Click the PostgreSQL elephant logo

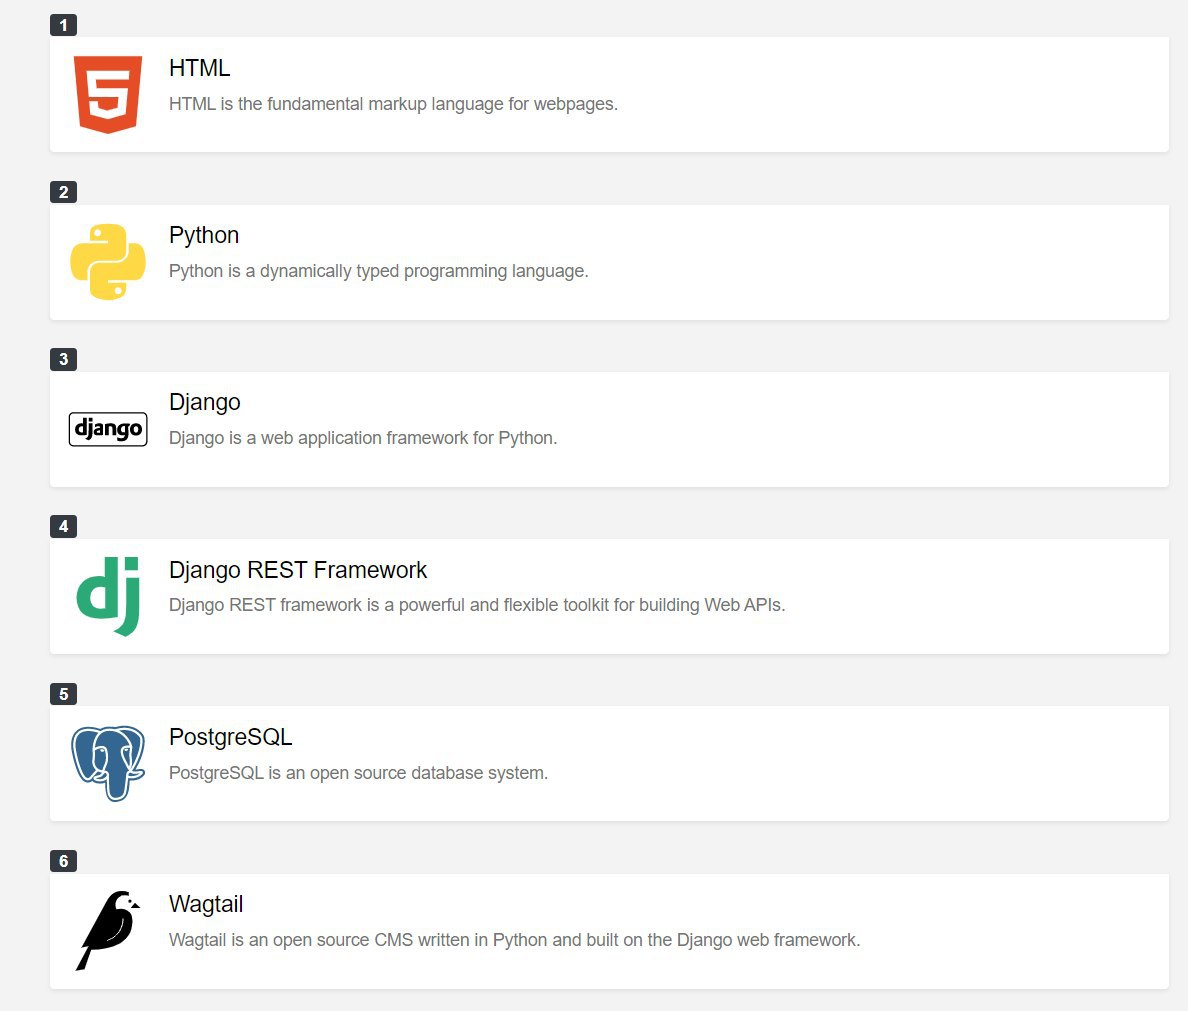(x=108, y=763)
